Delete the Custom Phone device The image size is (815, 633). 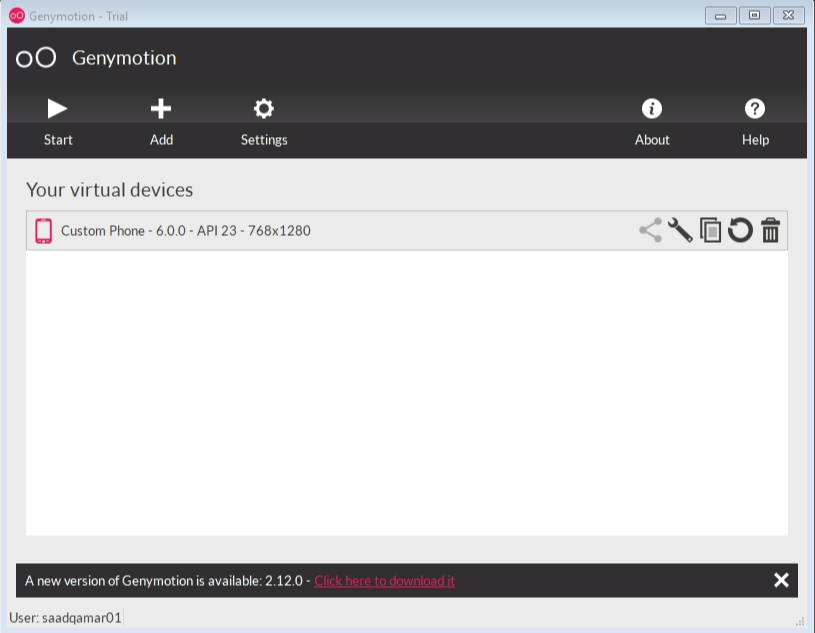coord(770,230)
